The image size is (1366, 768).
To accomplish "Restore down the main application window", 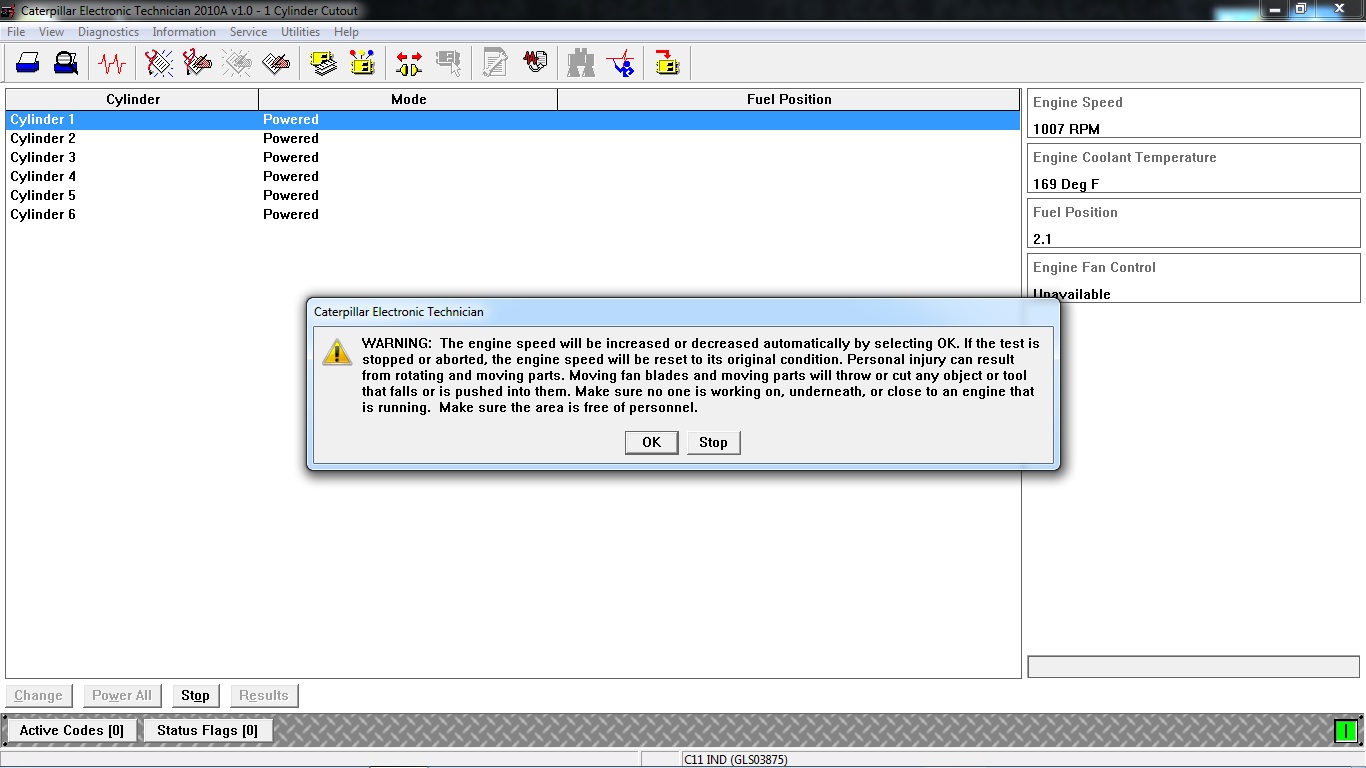I will (x=1301, y=9).
